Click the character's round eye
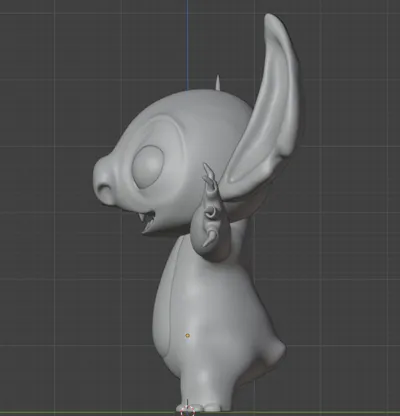 coord(149,167)
